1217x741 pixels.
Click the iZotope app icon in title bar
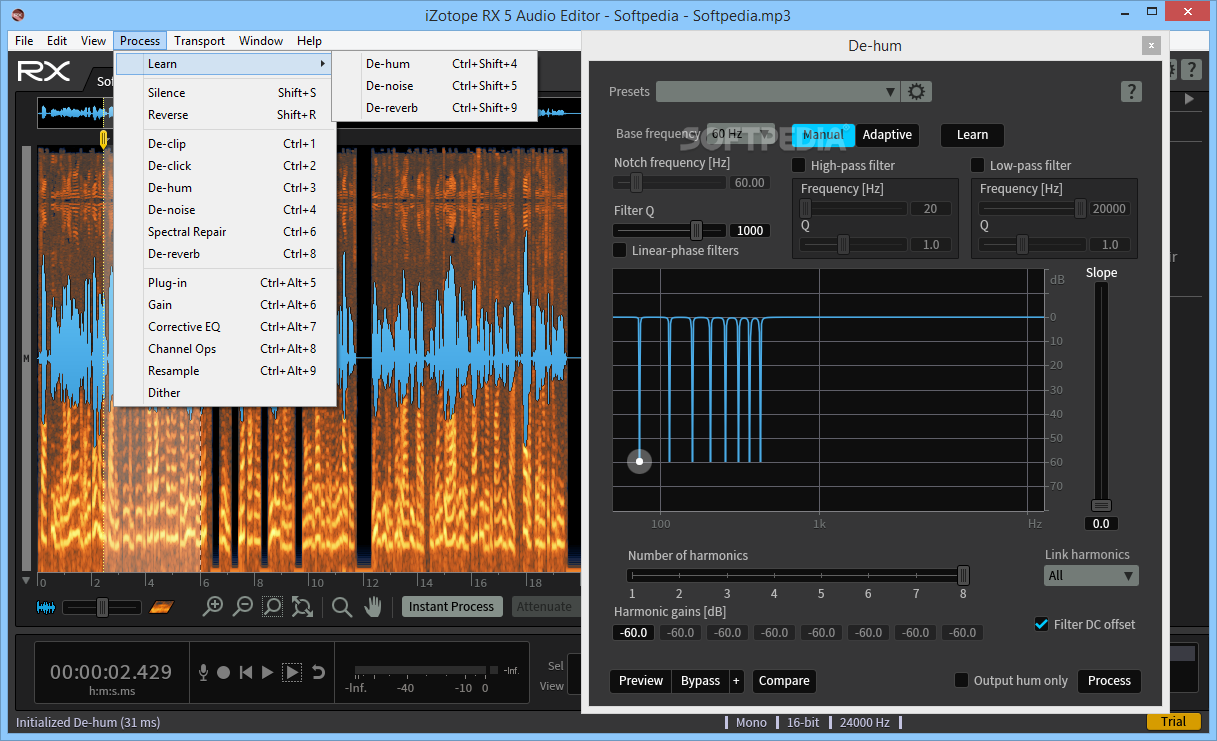17,15
